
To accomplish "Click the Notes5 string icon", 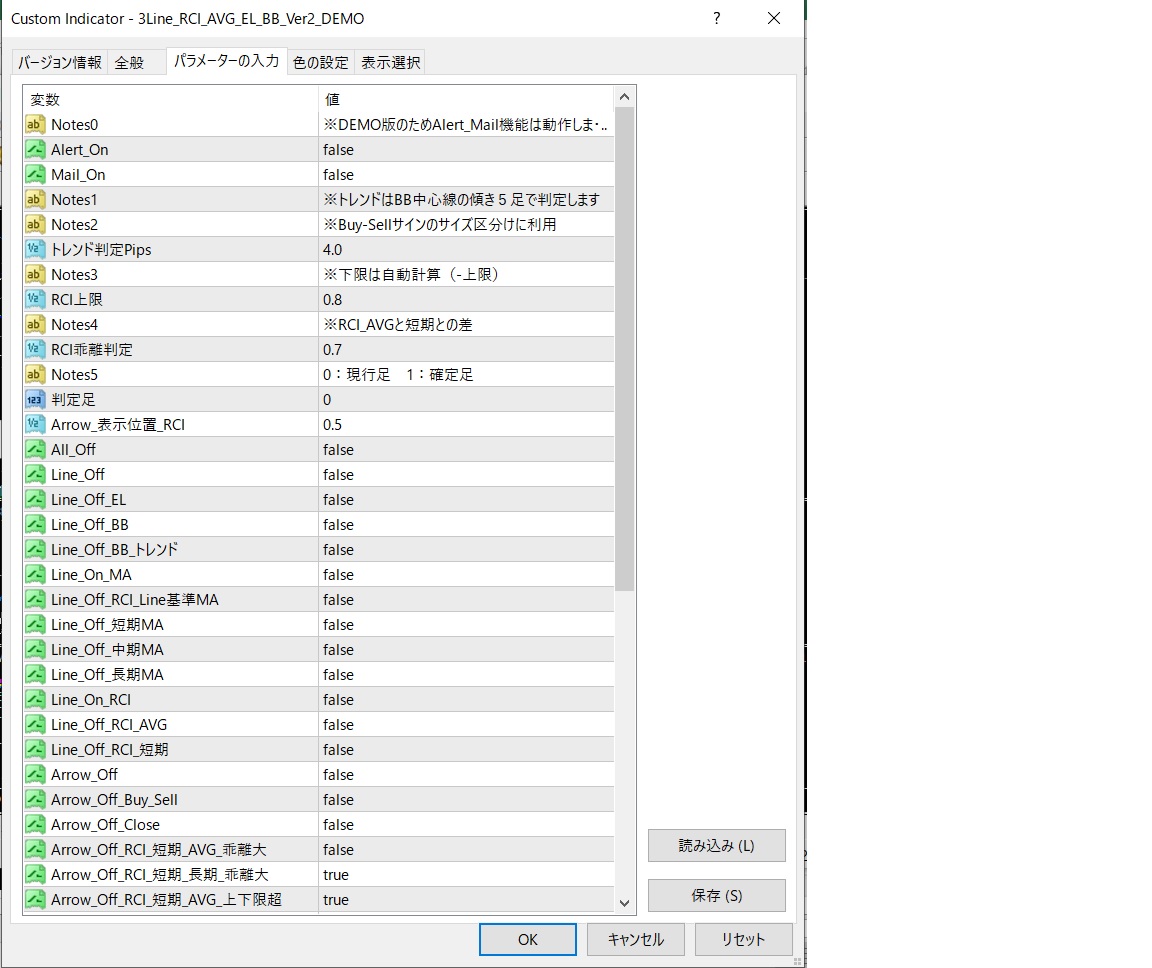I will 35,374.
